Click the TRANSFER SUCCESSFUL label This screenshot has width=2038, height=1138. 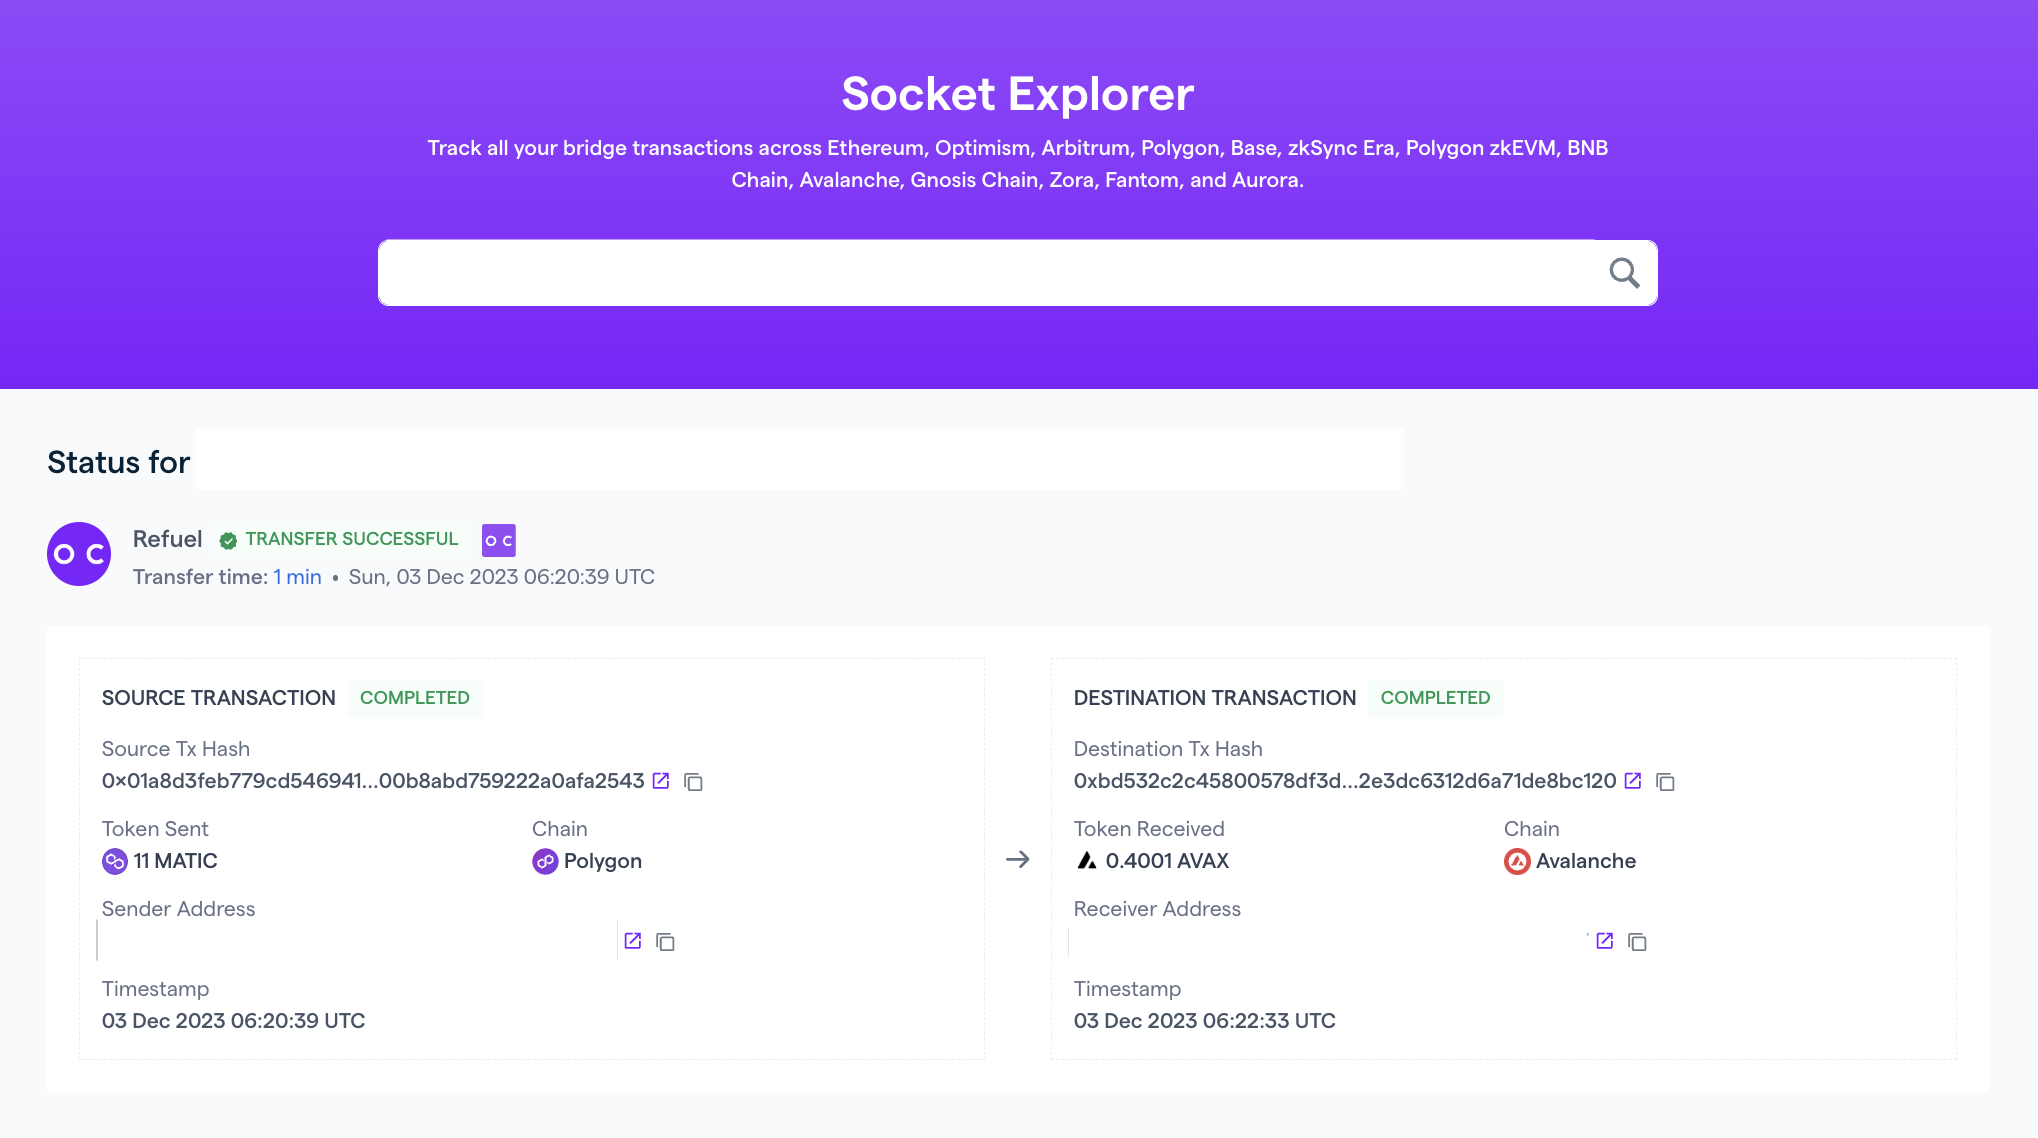coord(352,538)
